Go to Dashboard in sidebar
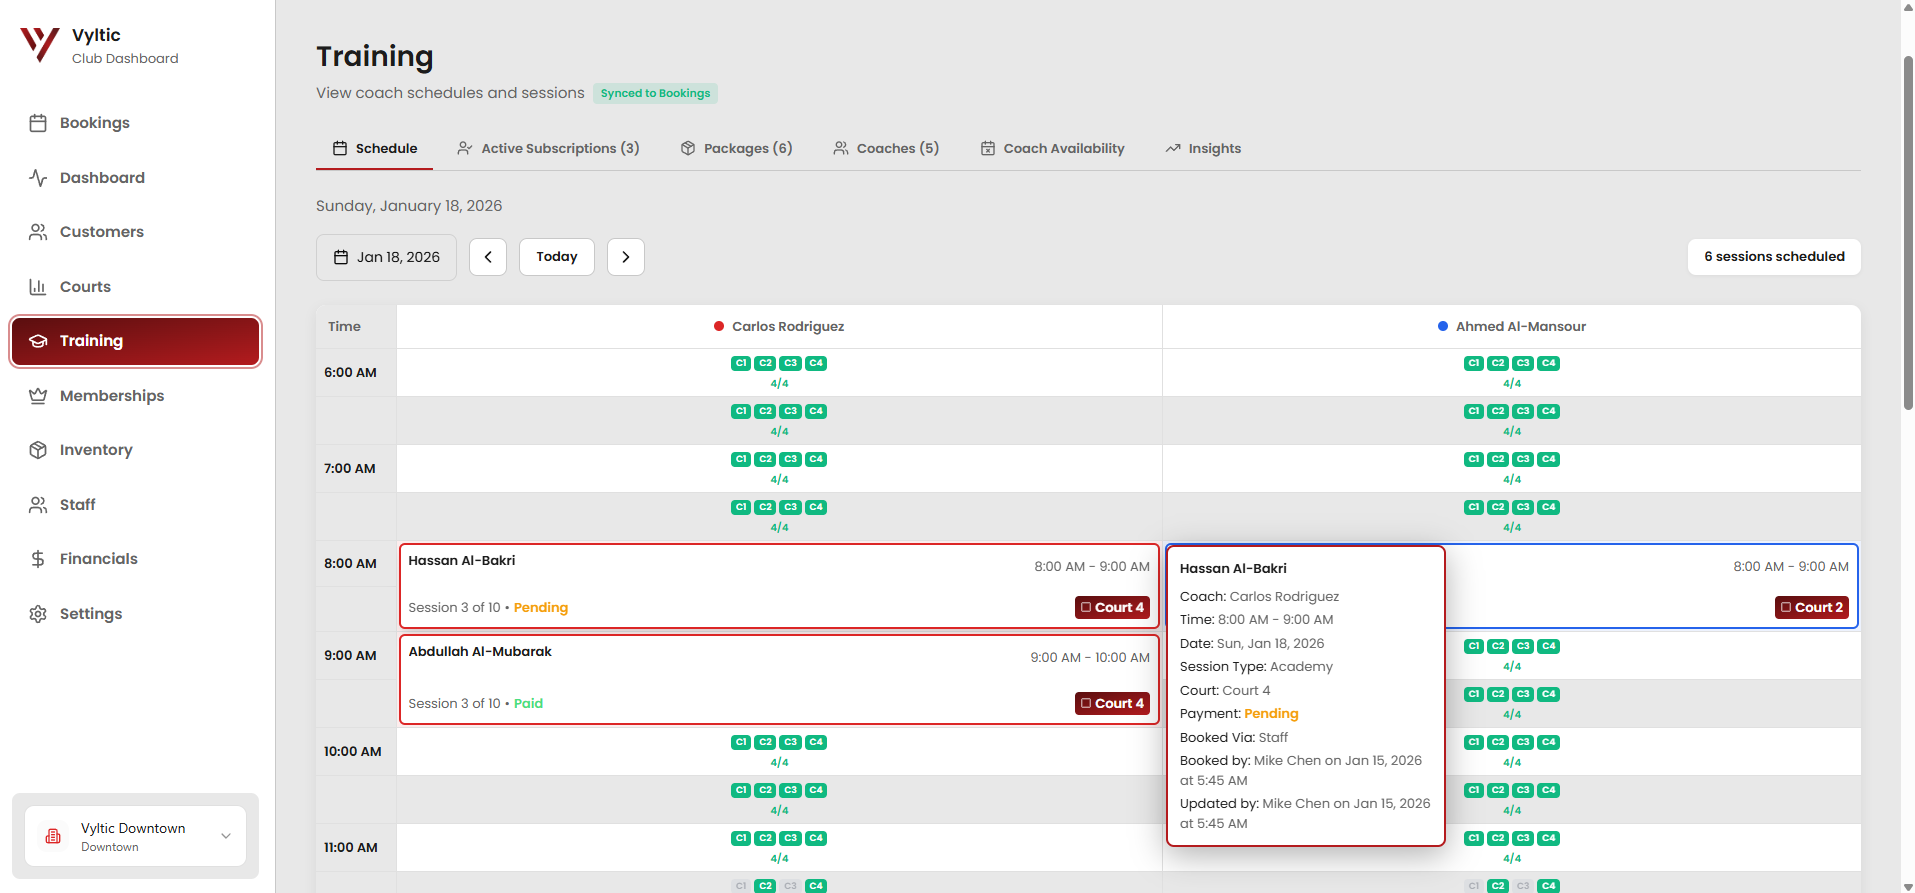The image size is (1915, 893). tap(101, 178)
